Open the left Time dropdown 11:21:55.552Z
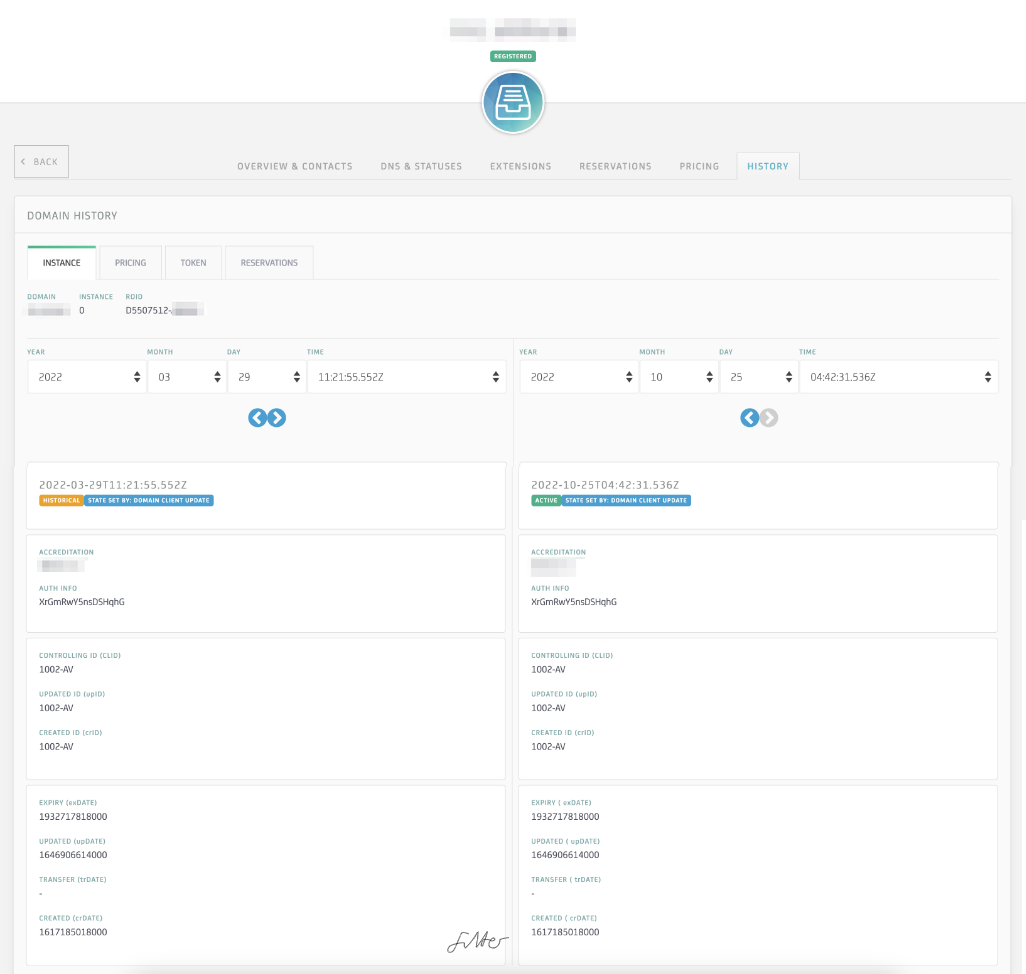This screenshot has width=1026, height=974. click(407, 377)
